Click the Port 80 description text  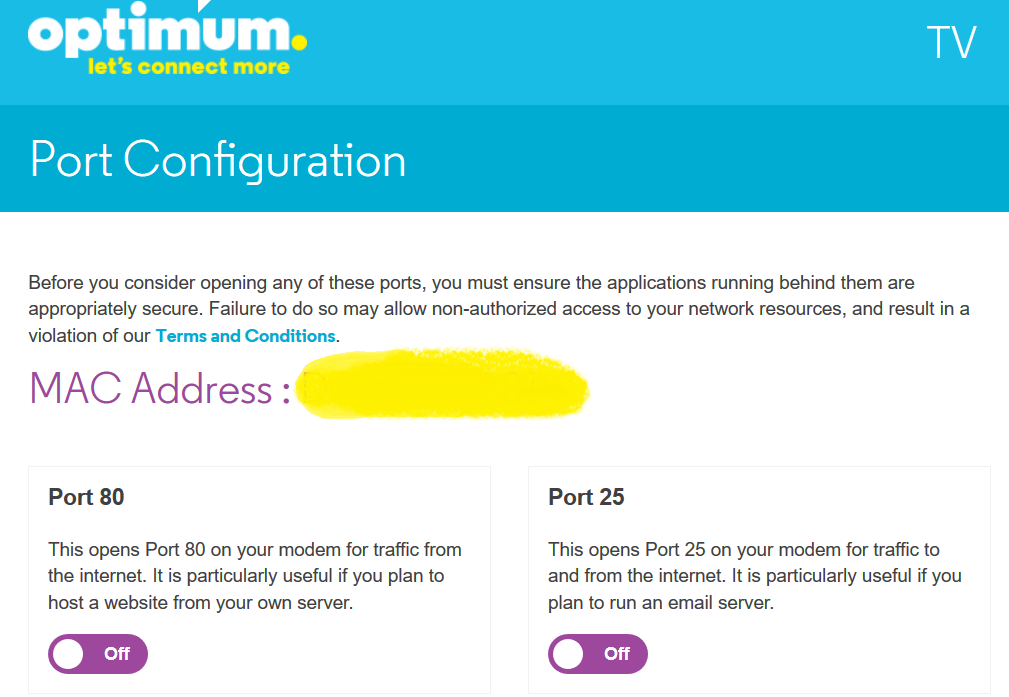(254, 576)
